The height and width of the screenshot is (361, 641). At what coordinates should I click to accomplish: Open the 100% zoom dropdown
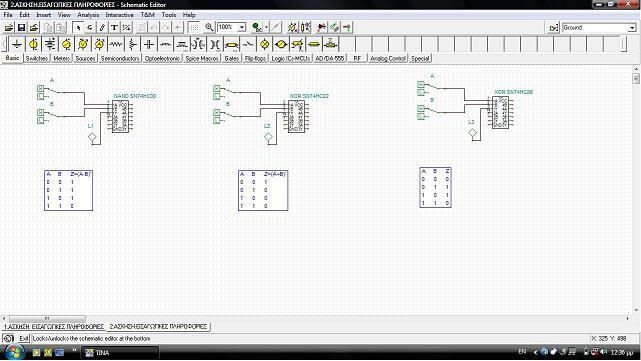242,27
